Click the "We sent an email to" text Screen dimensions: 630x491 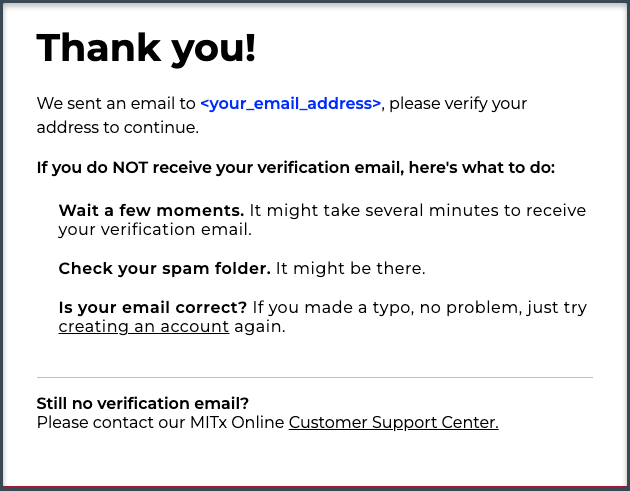[x=116, y=103]
